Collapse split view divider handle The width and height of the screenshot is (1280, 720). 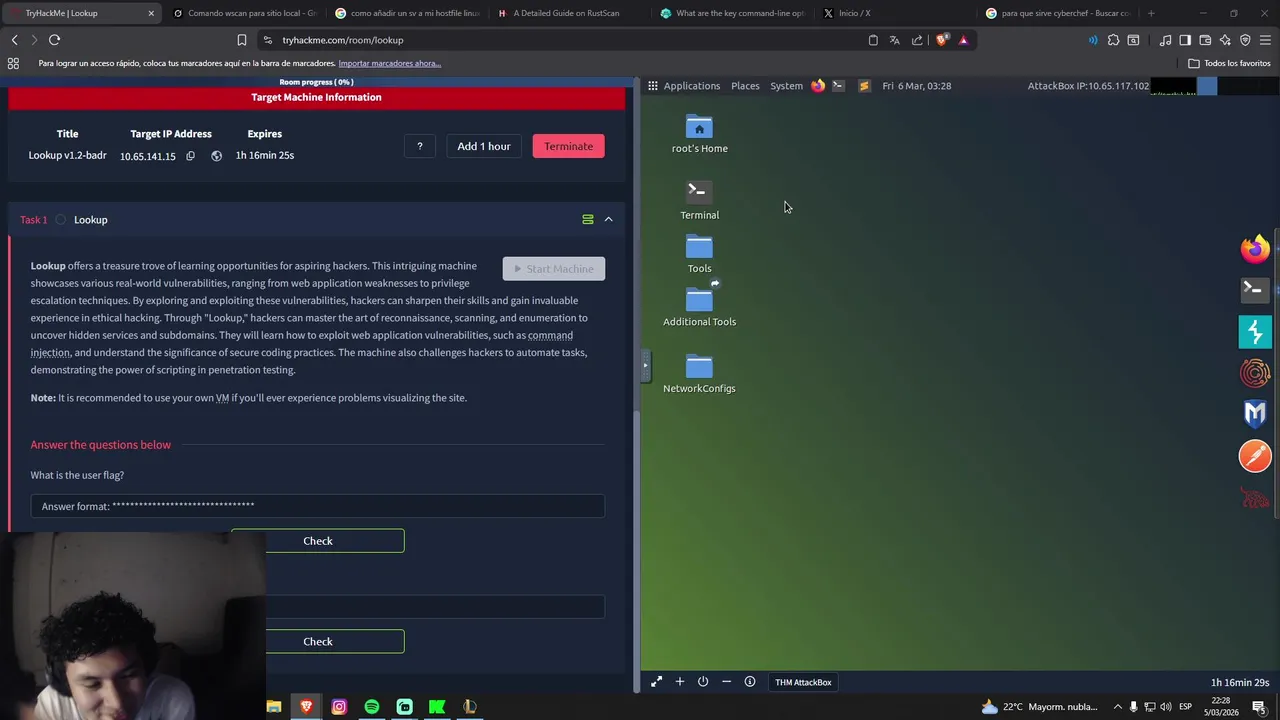(645, 365)
